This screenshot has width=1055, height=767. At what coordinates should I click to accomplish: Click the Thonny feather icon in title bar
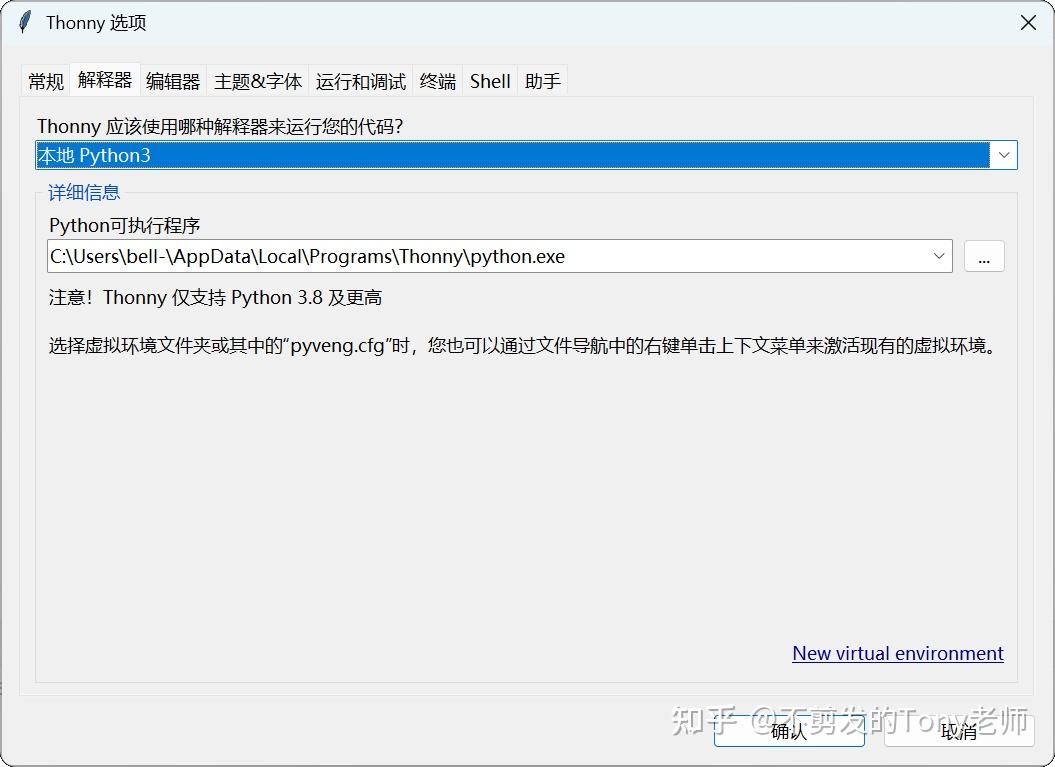click(23, 21)
